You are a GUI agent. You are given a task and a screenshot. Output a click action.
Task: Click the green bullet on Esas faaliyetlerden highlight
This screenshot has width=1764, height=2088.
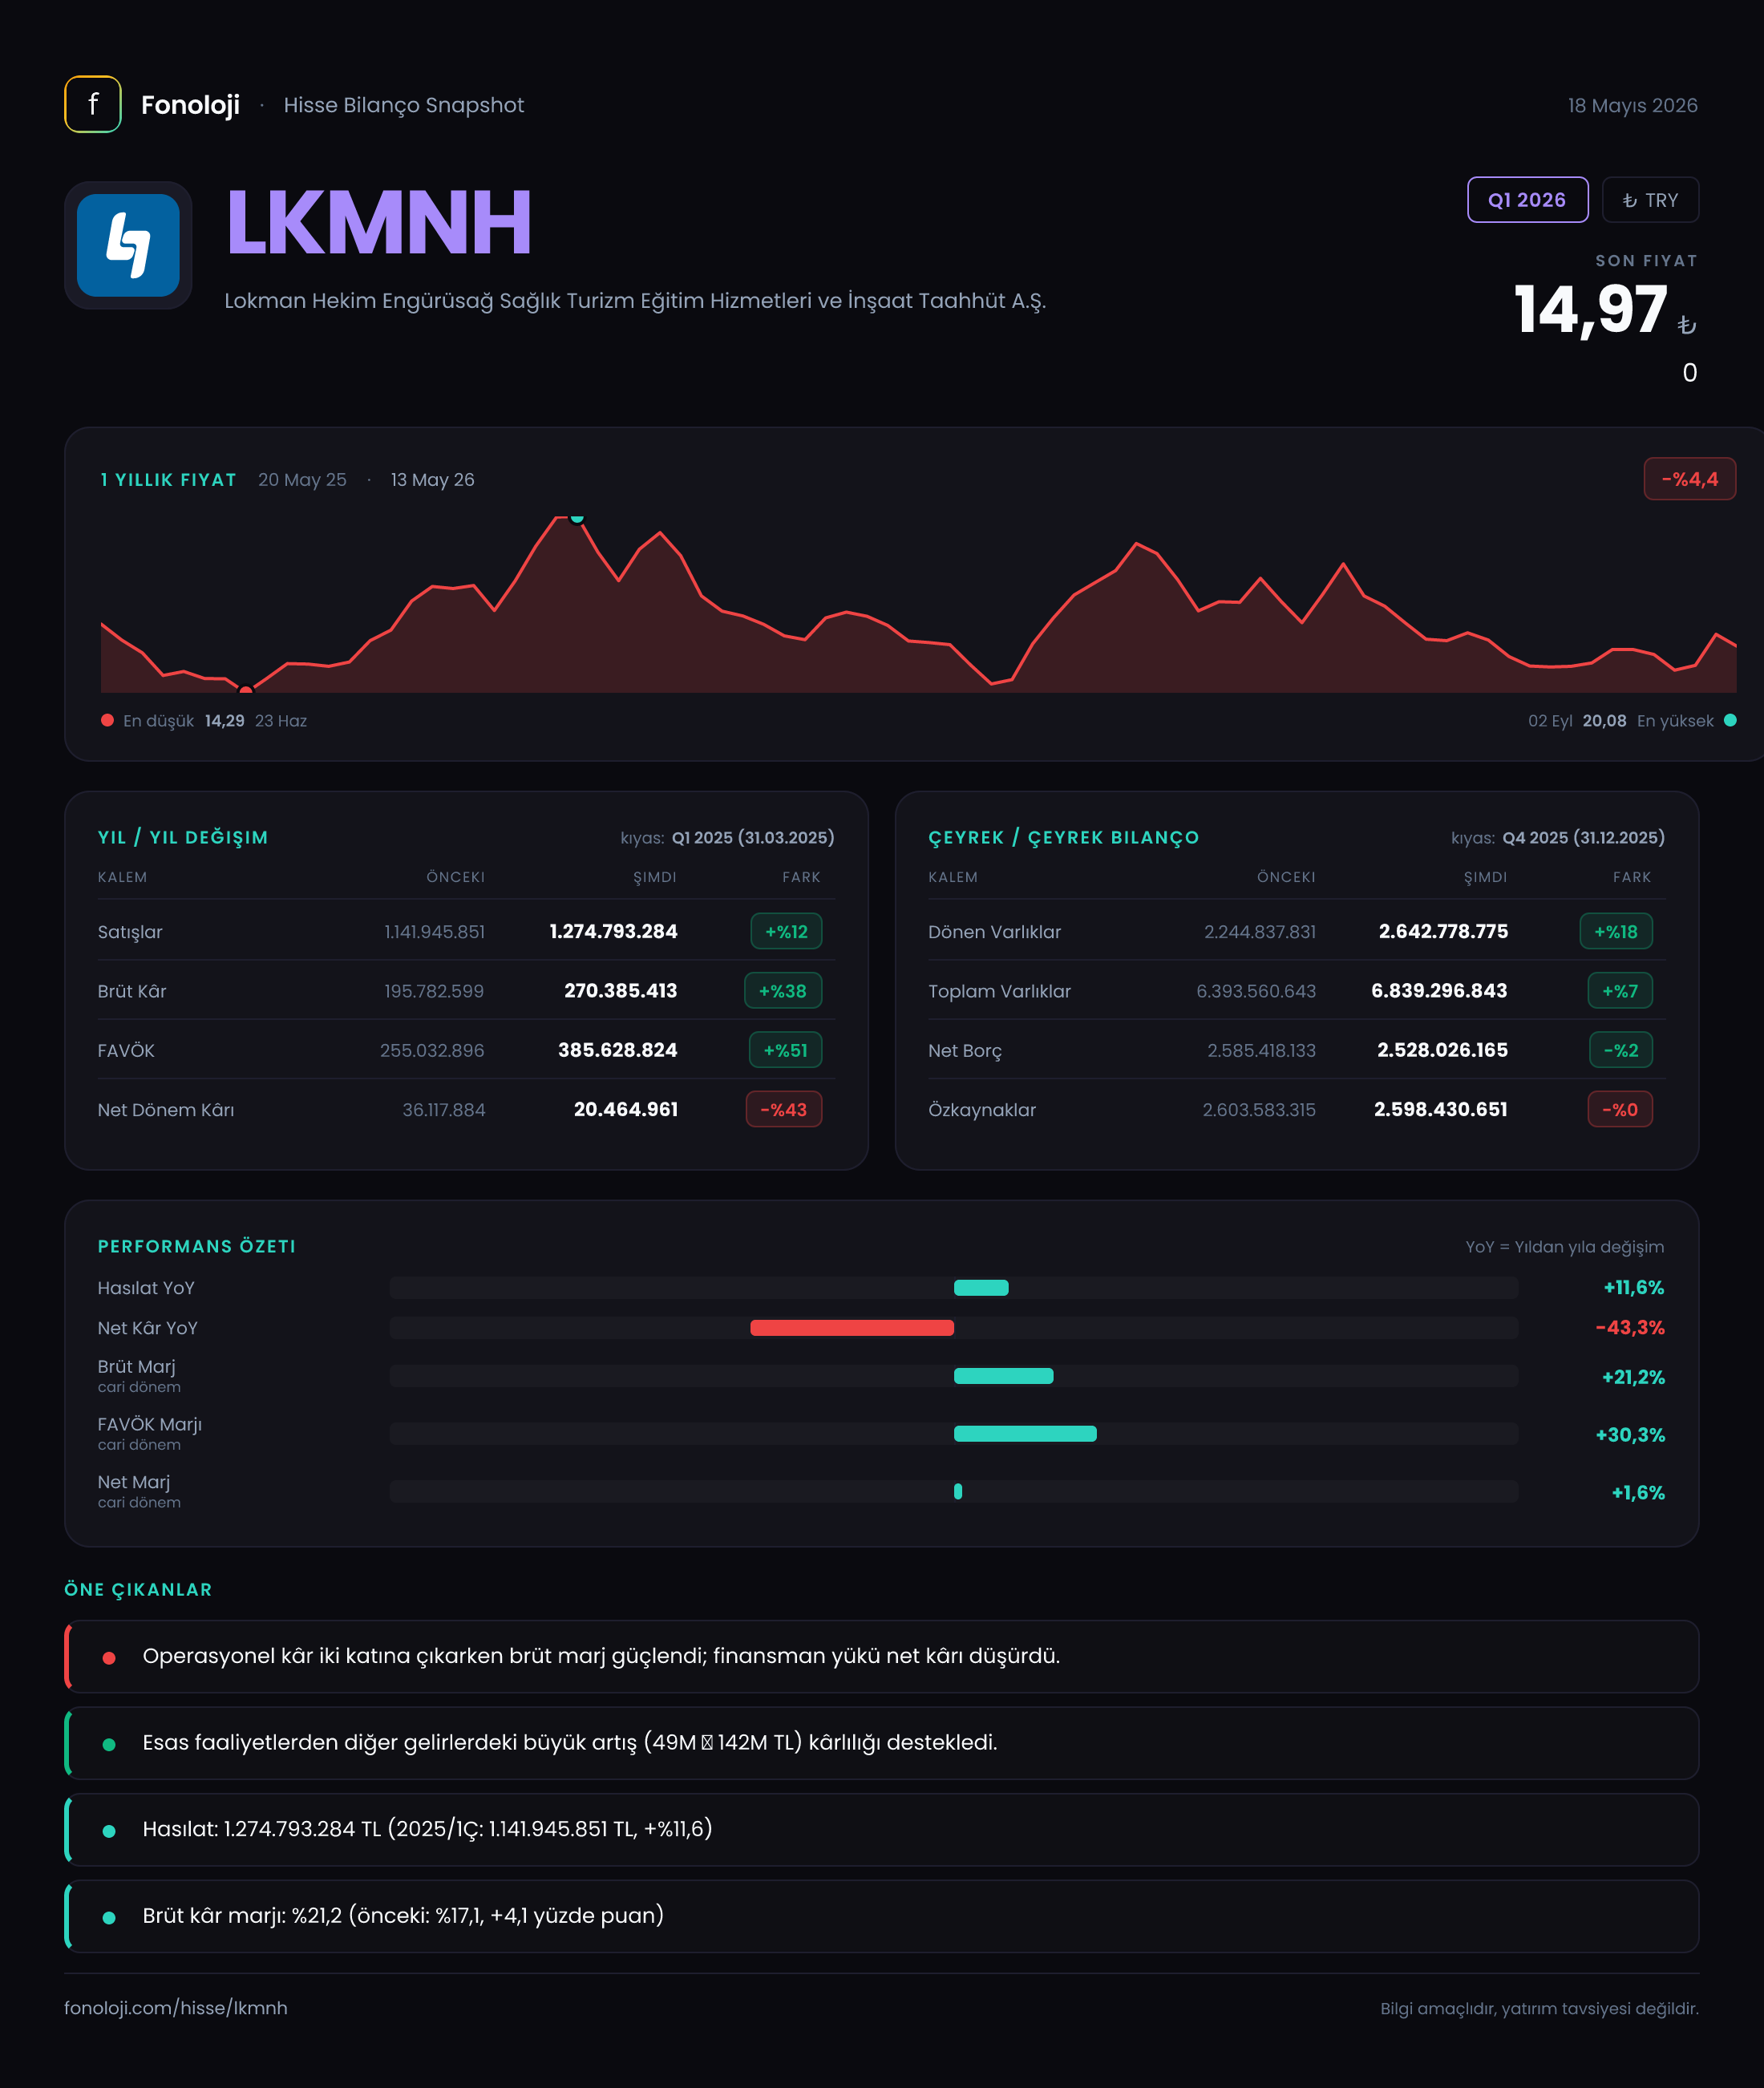[x=109, y=1745]
